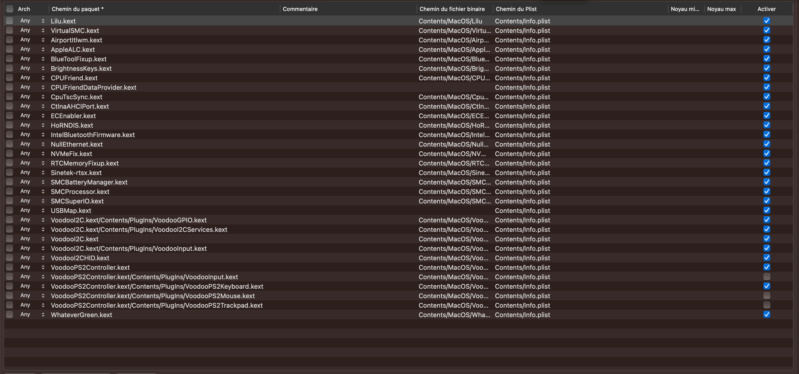Toggle Activer for VoodooPS2Keyboard.kext

pos(766,286)
